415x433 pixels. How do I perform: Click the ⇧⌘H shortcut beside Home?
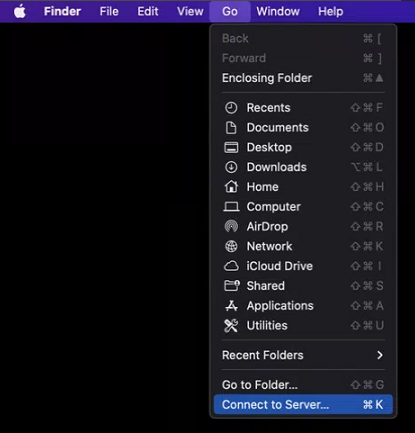pos(367,187)
